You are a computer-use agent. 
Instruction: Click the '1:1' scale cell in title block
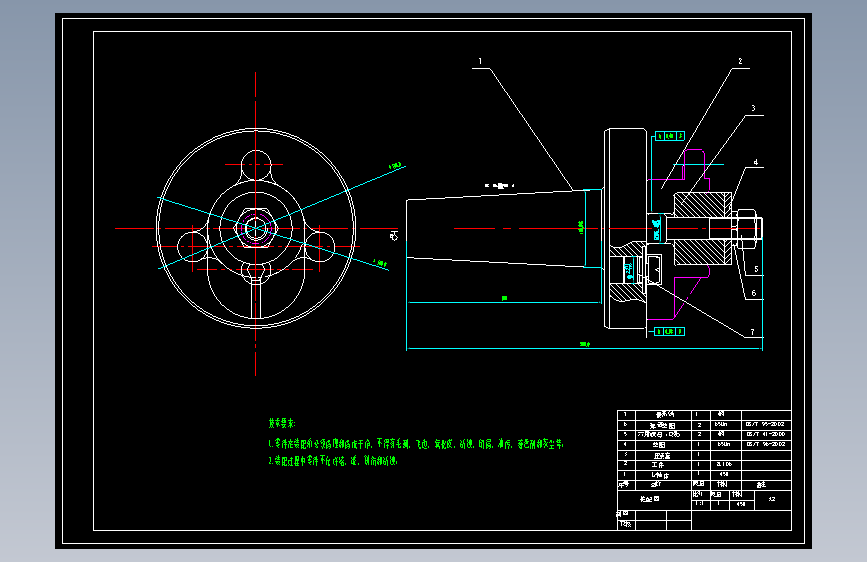(700, 504)
